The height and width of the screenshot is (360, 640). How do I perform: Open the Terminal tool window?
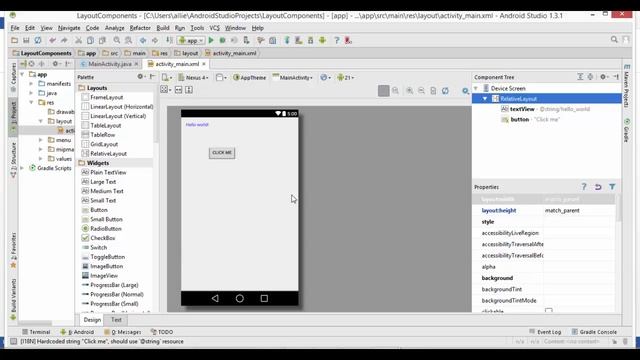[36, 332]
